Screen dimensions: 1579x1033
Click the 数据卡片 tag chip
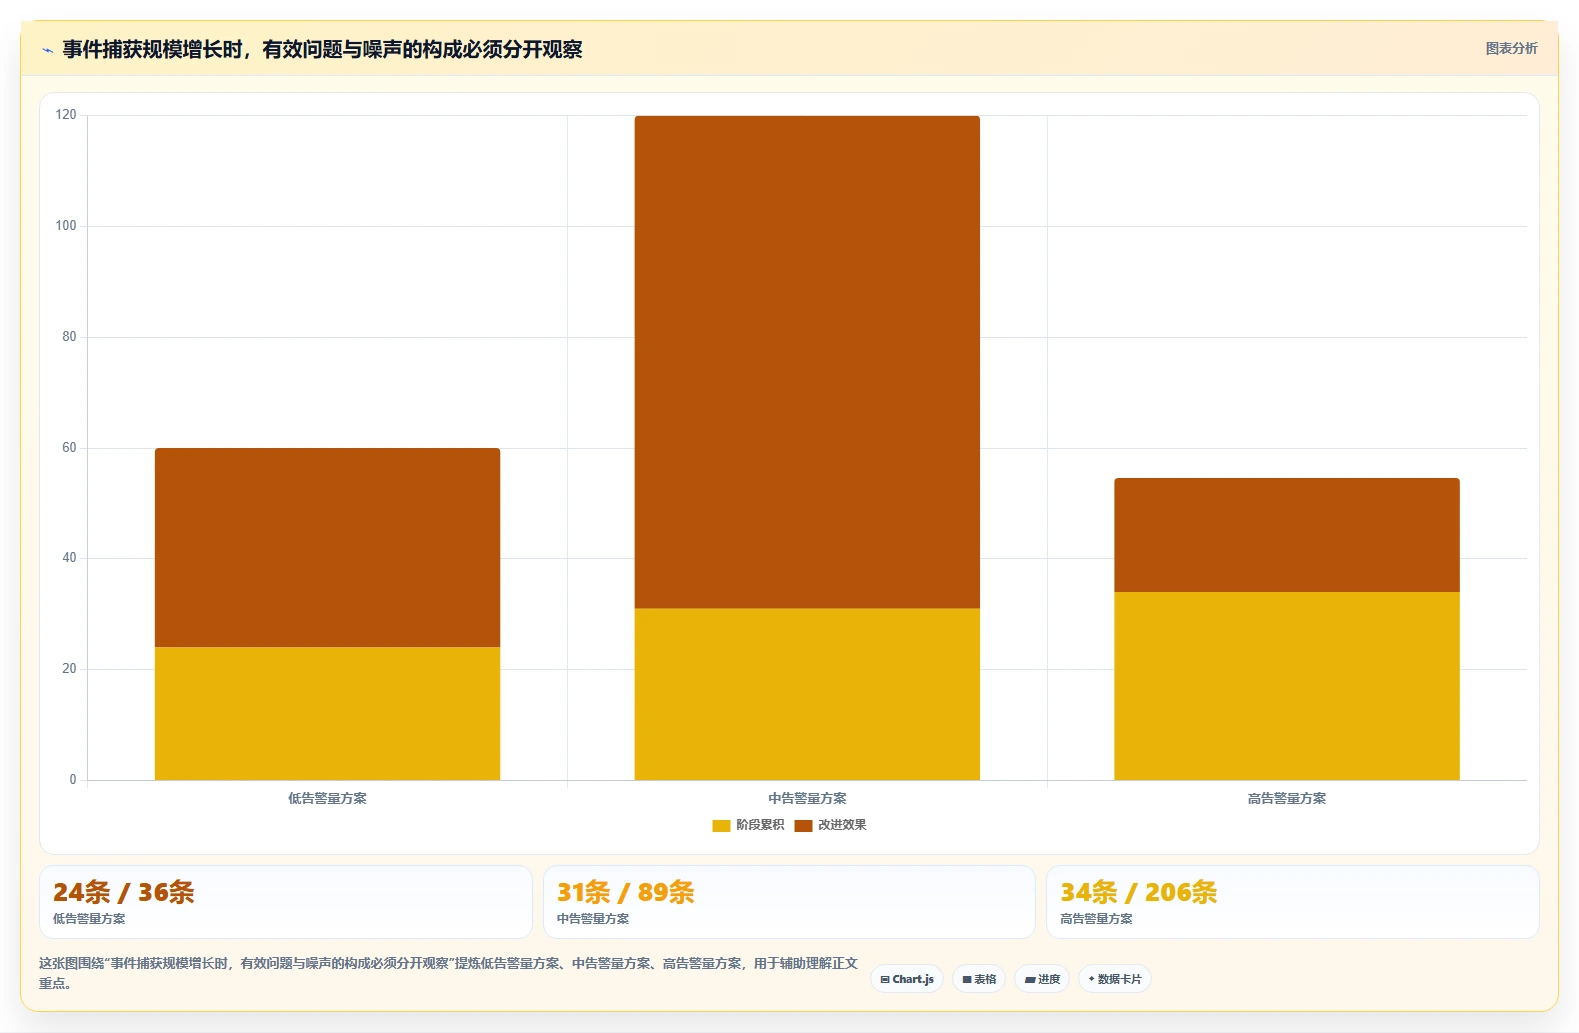pos(1115,979)
